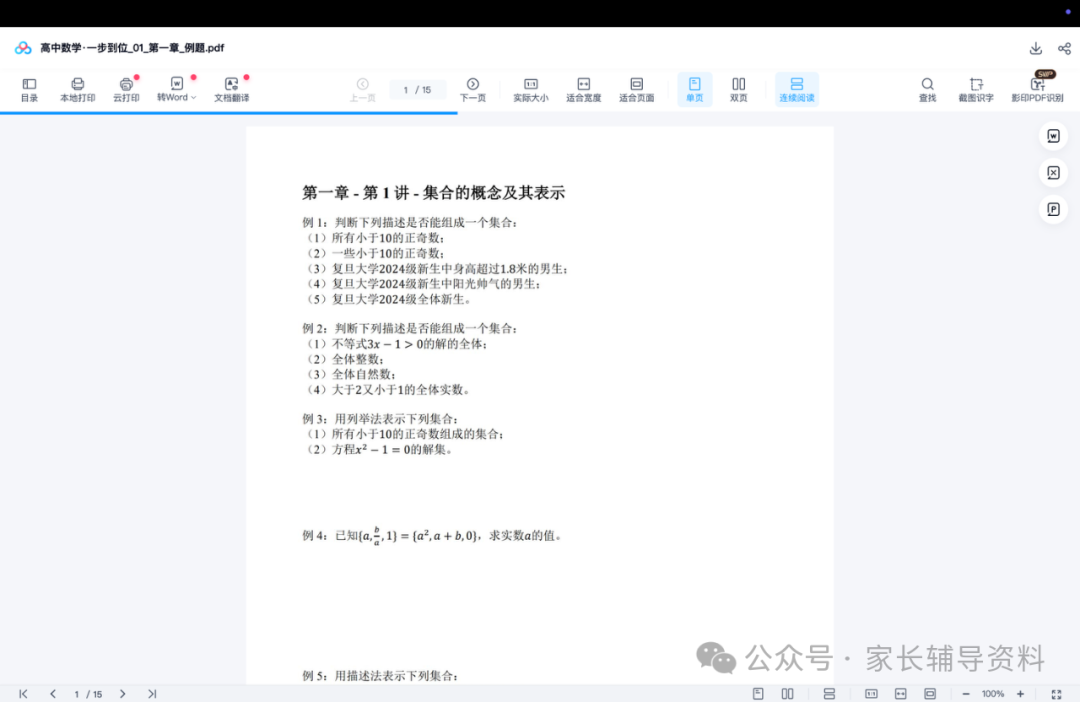The width and height of the screenshot is (1080, 702).
Task: Go to next page with 下一页
Action: (472, 90)
